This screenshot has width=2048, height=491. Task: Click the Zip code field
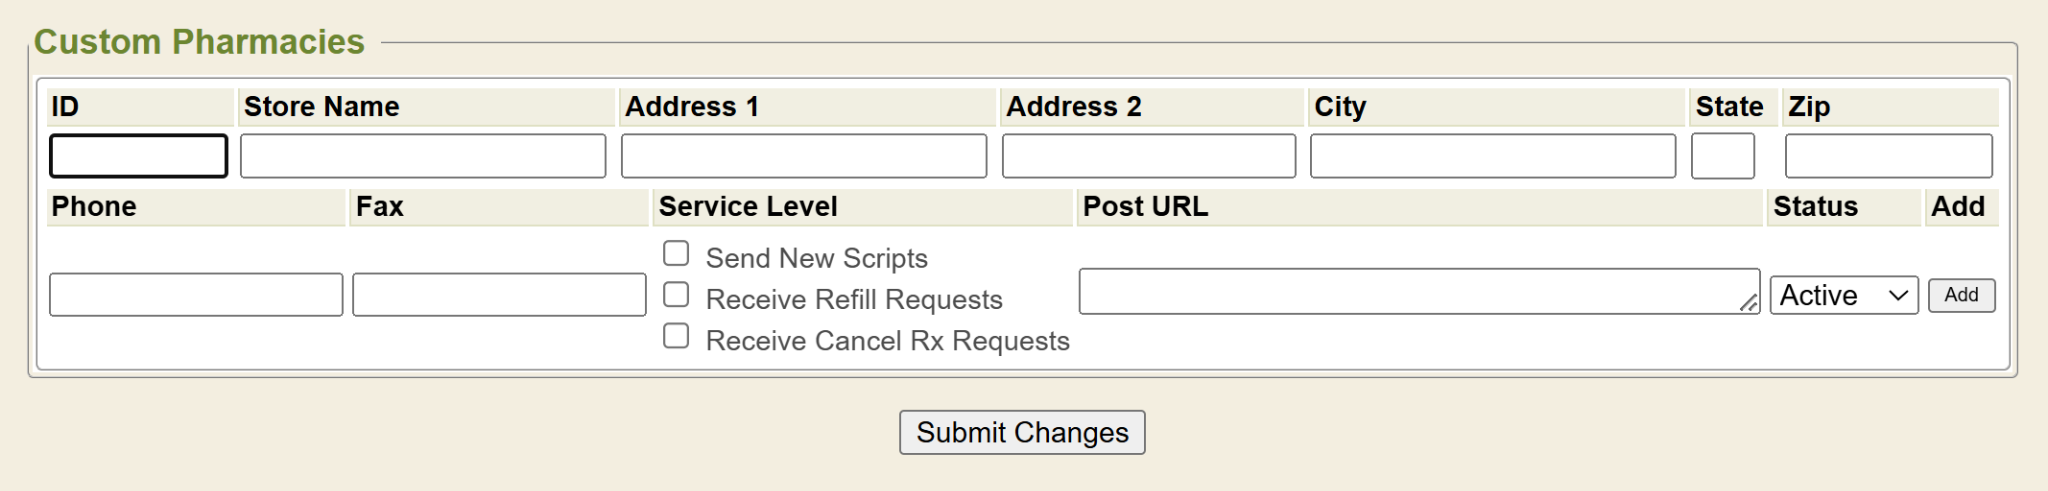1888,156
